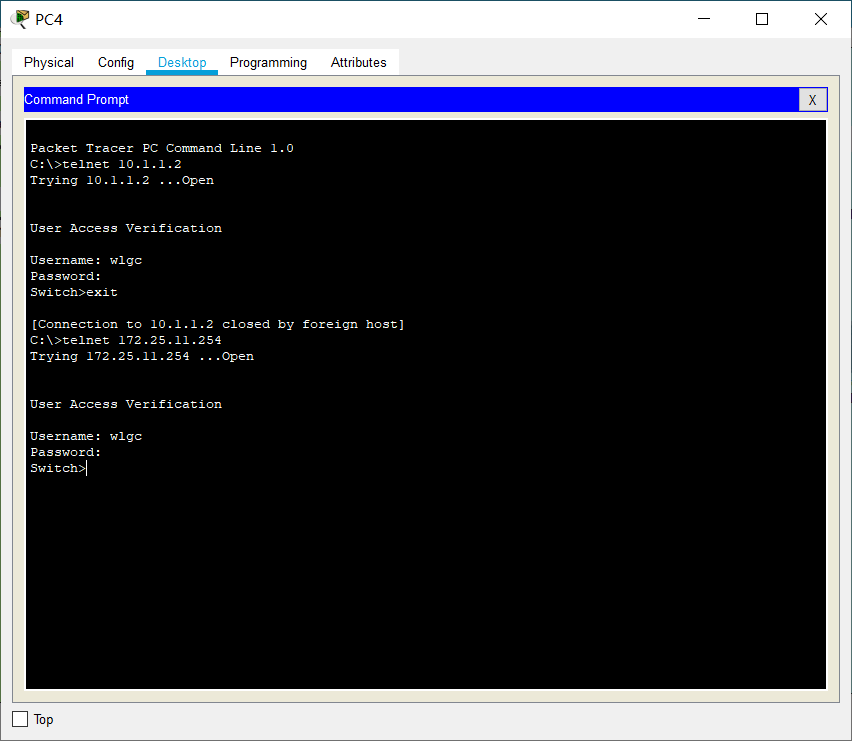Click the Switch> prompt line at the cursor
This screenshot has height=741, width=852.
point(59,468)
